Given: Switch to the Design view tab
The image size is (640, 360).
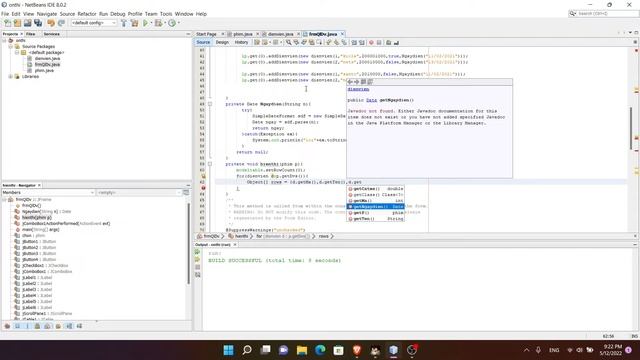Looking at the screenshot, I should coord(222,42).
